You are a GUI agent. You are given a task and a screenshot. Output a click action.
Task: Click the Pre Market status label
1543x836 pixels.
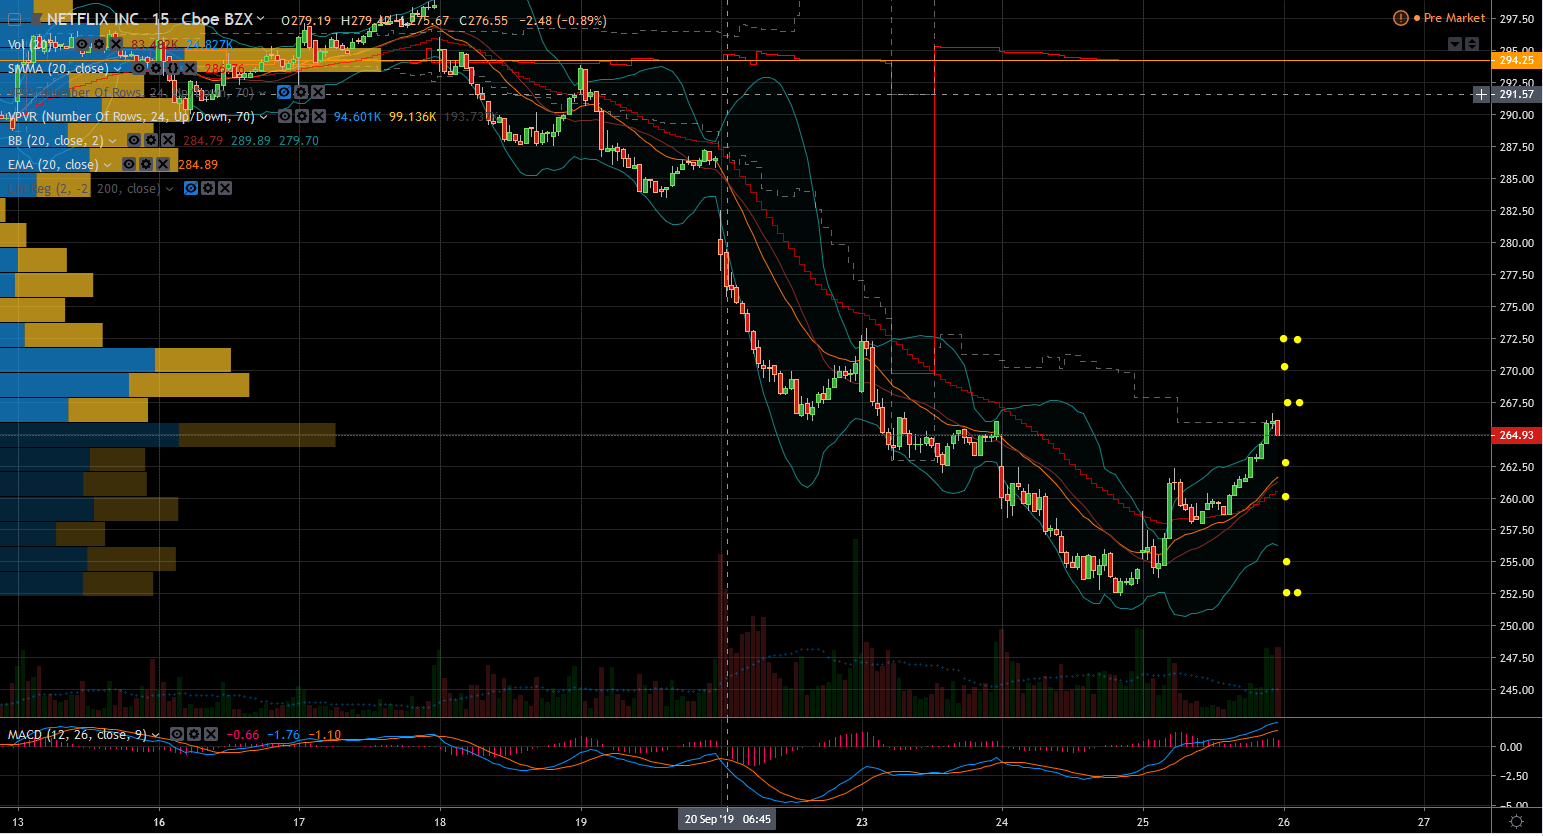pyautogui.click(x=1455, y=18)
